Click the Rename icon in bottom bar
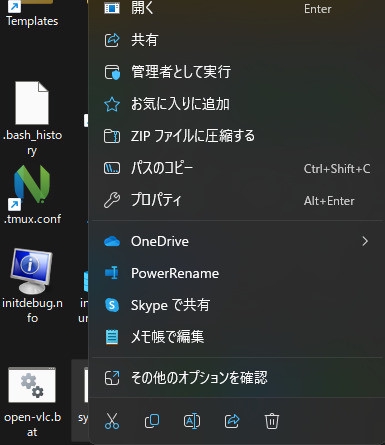The image size is (385, 445). (192, 421)
